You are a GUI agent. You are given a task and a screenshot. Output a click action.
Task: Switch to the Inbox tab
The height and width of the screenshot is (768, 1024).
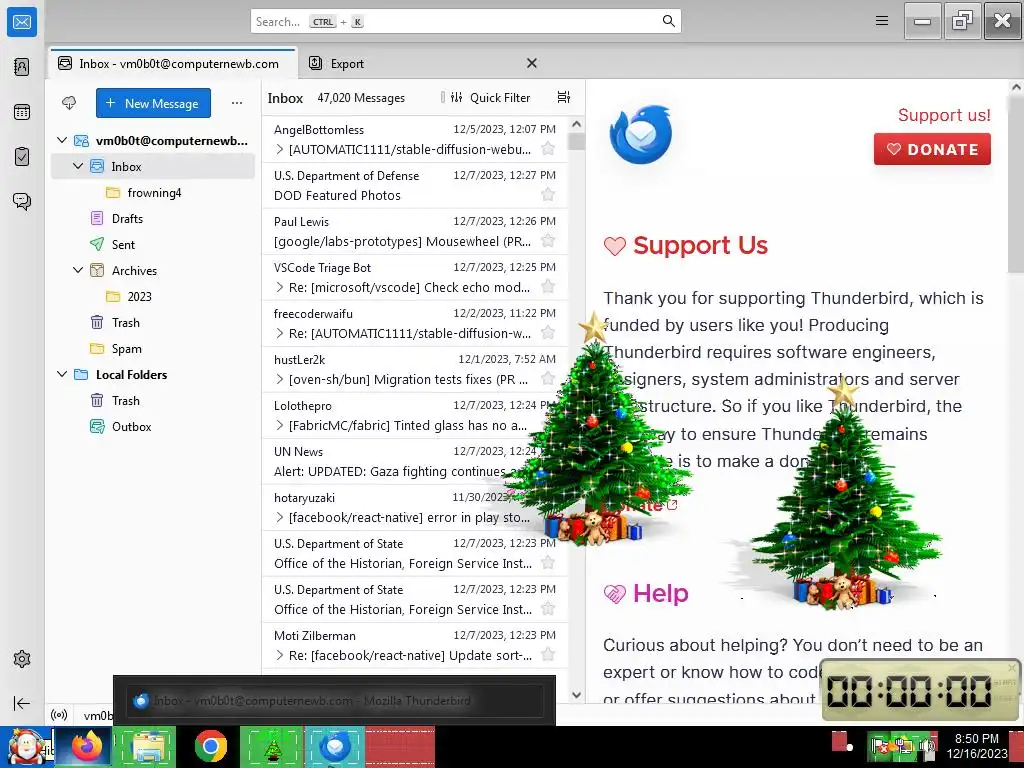point(173,63)
